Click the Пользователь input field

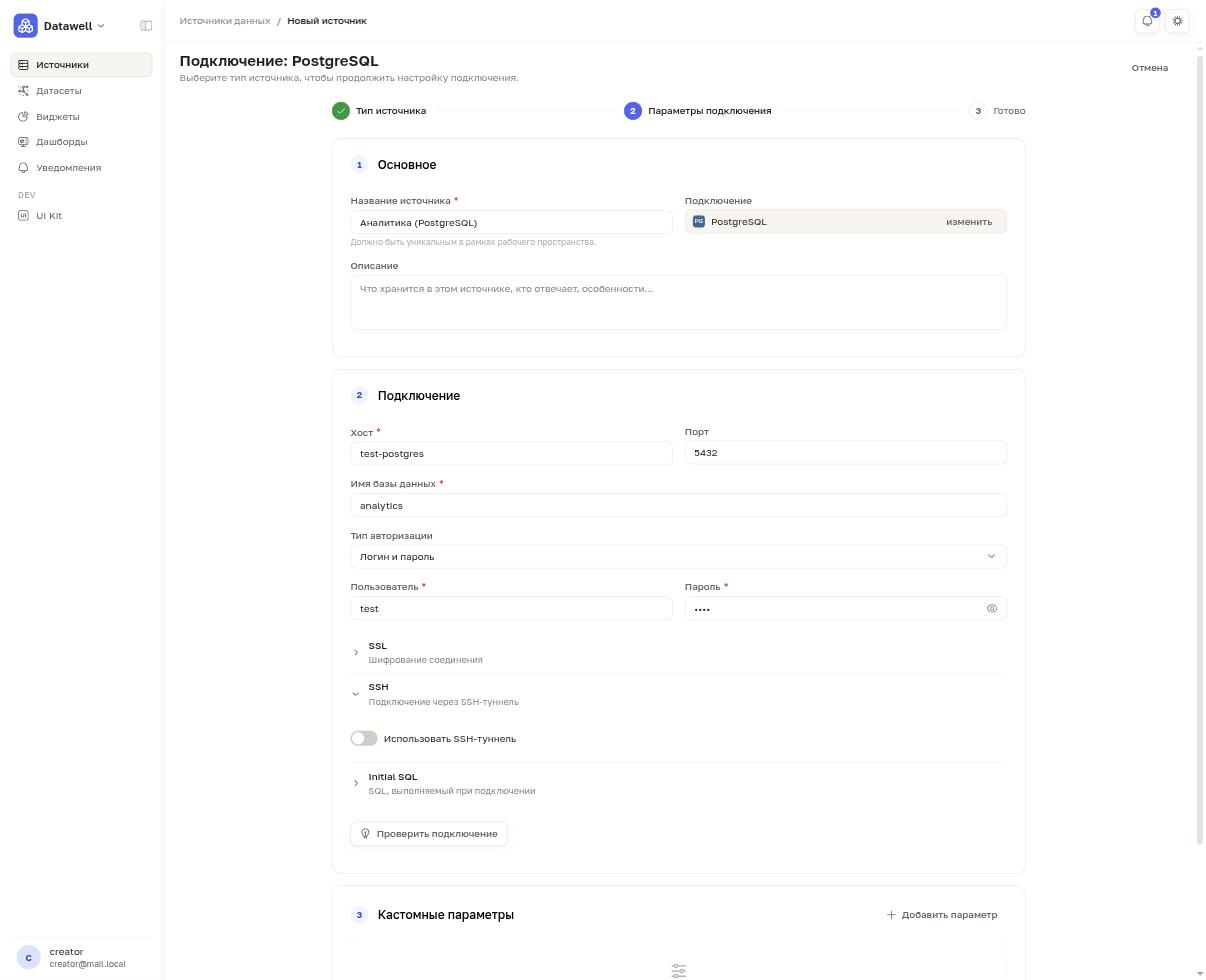(x=511, y=608)
